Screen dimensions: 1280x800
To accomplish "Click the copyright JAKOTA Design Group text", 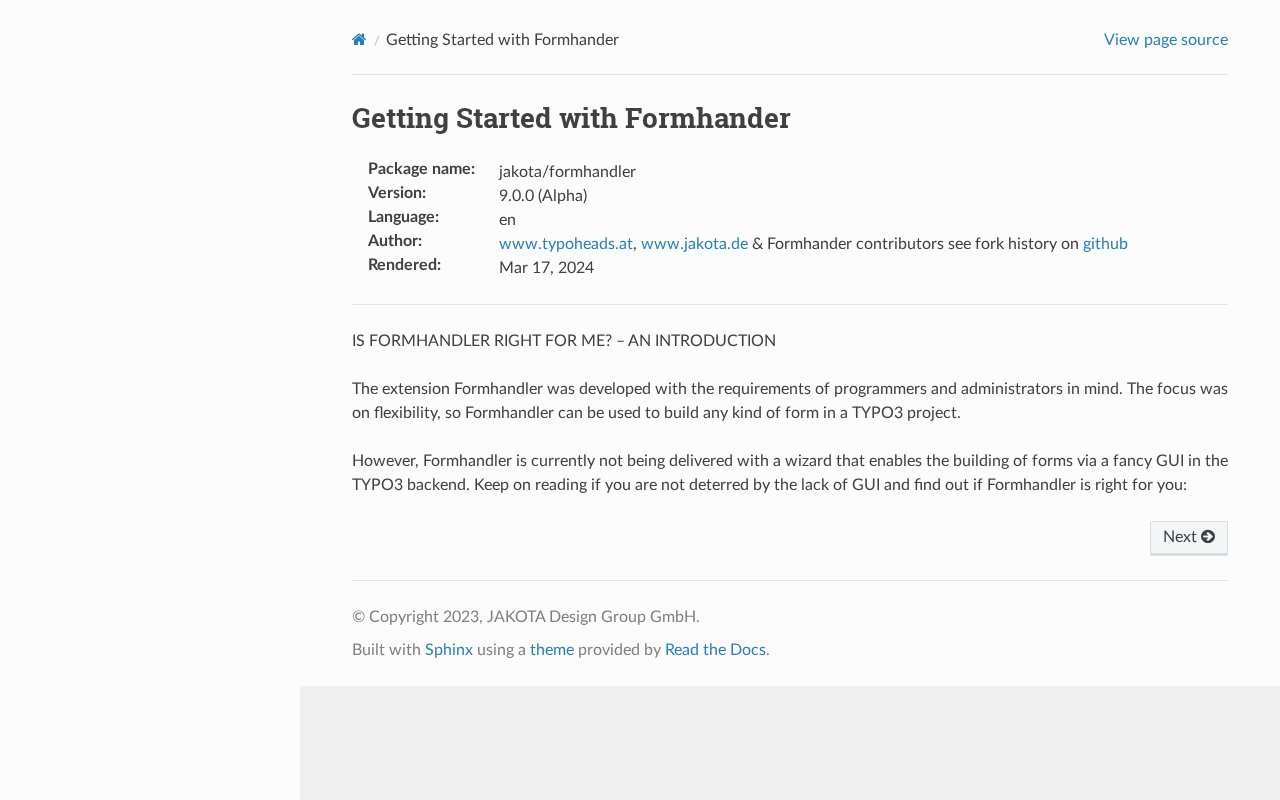I will coord(525,617).
